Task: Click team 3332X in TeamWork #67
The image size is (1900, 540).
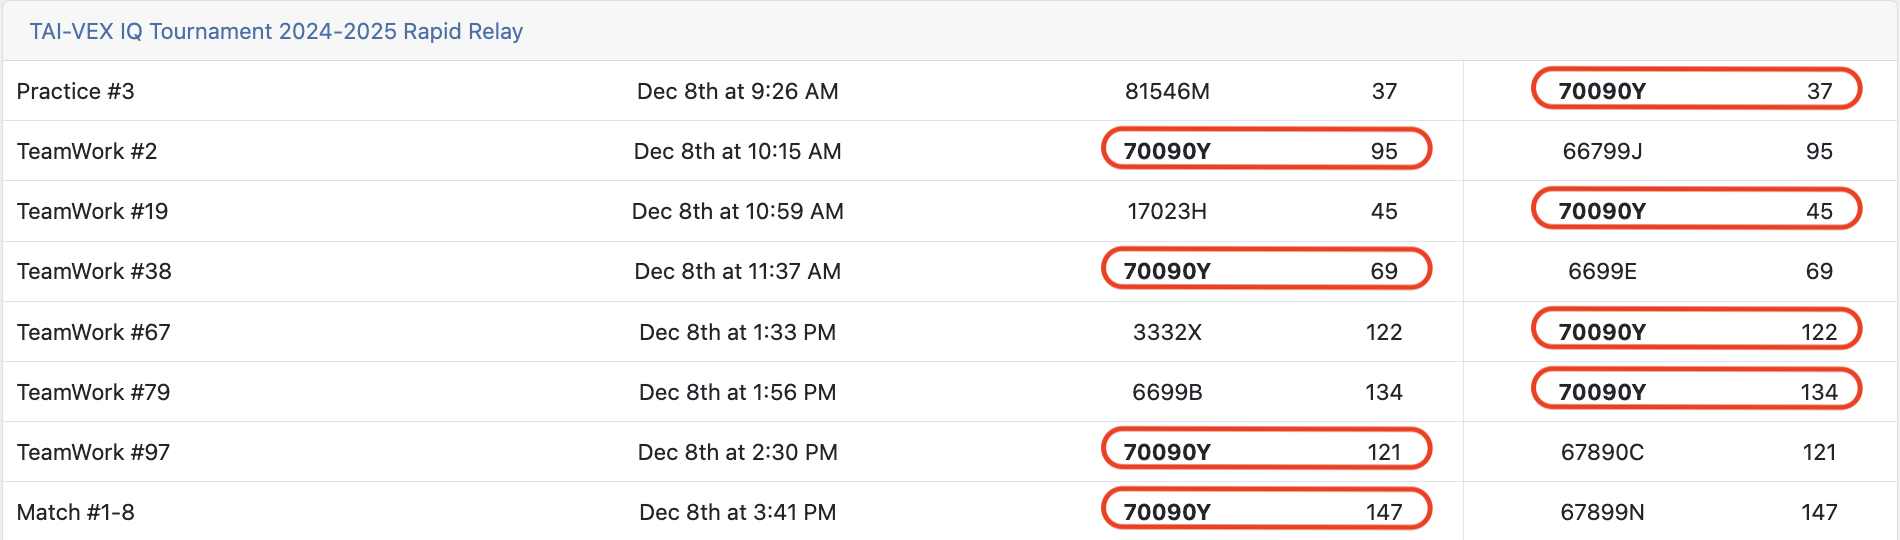Action: coord(1167,332)
